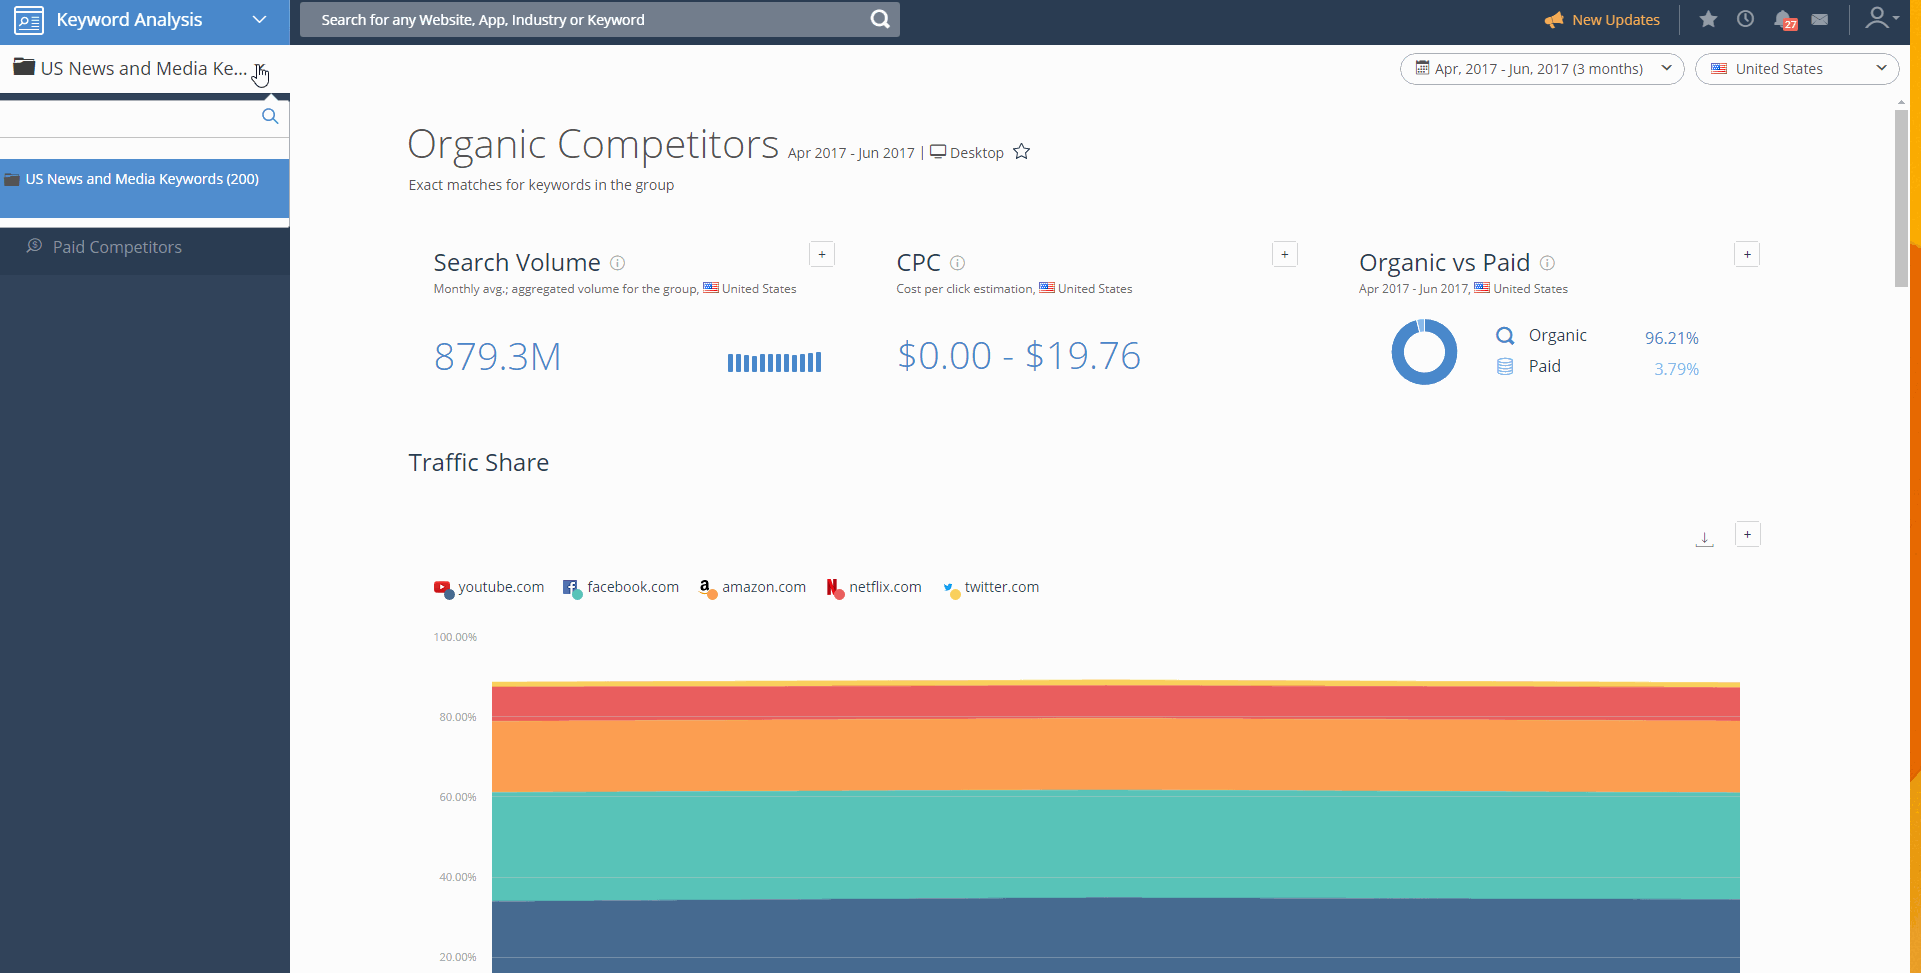
Task: Add Organic vs Paid widget with plus button
Action: 1747,254
